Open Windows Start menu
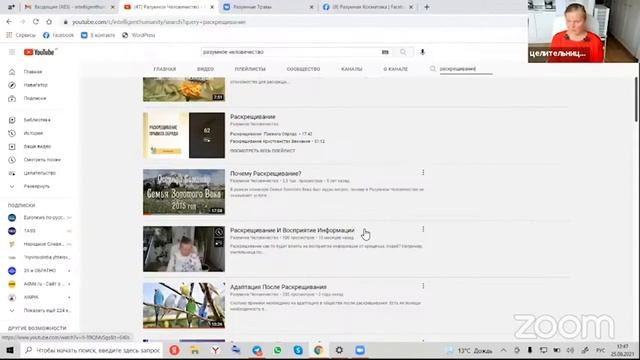This screenshot has height=360, width=640. tap(10, 350)
